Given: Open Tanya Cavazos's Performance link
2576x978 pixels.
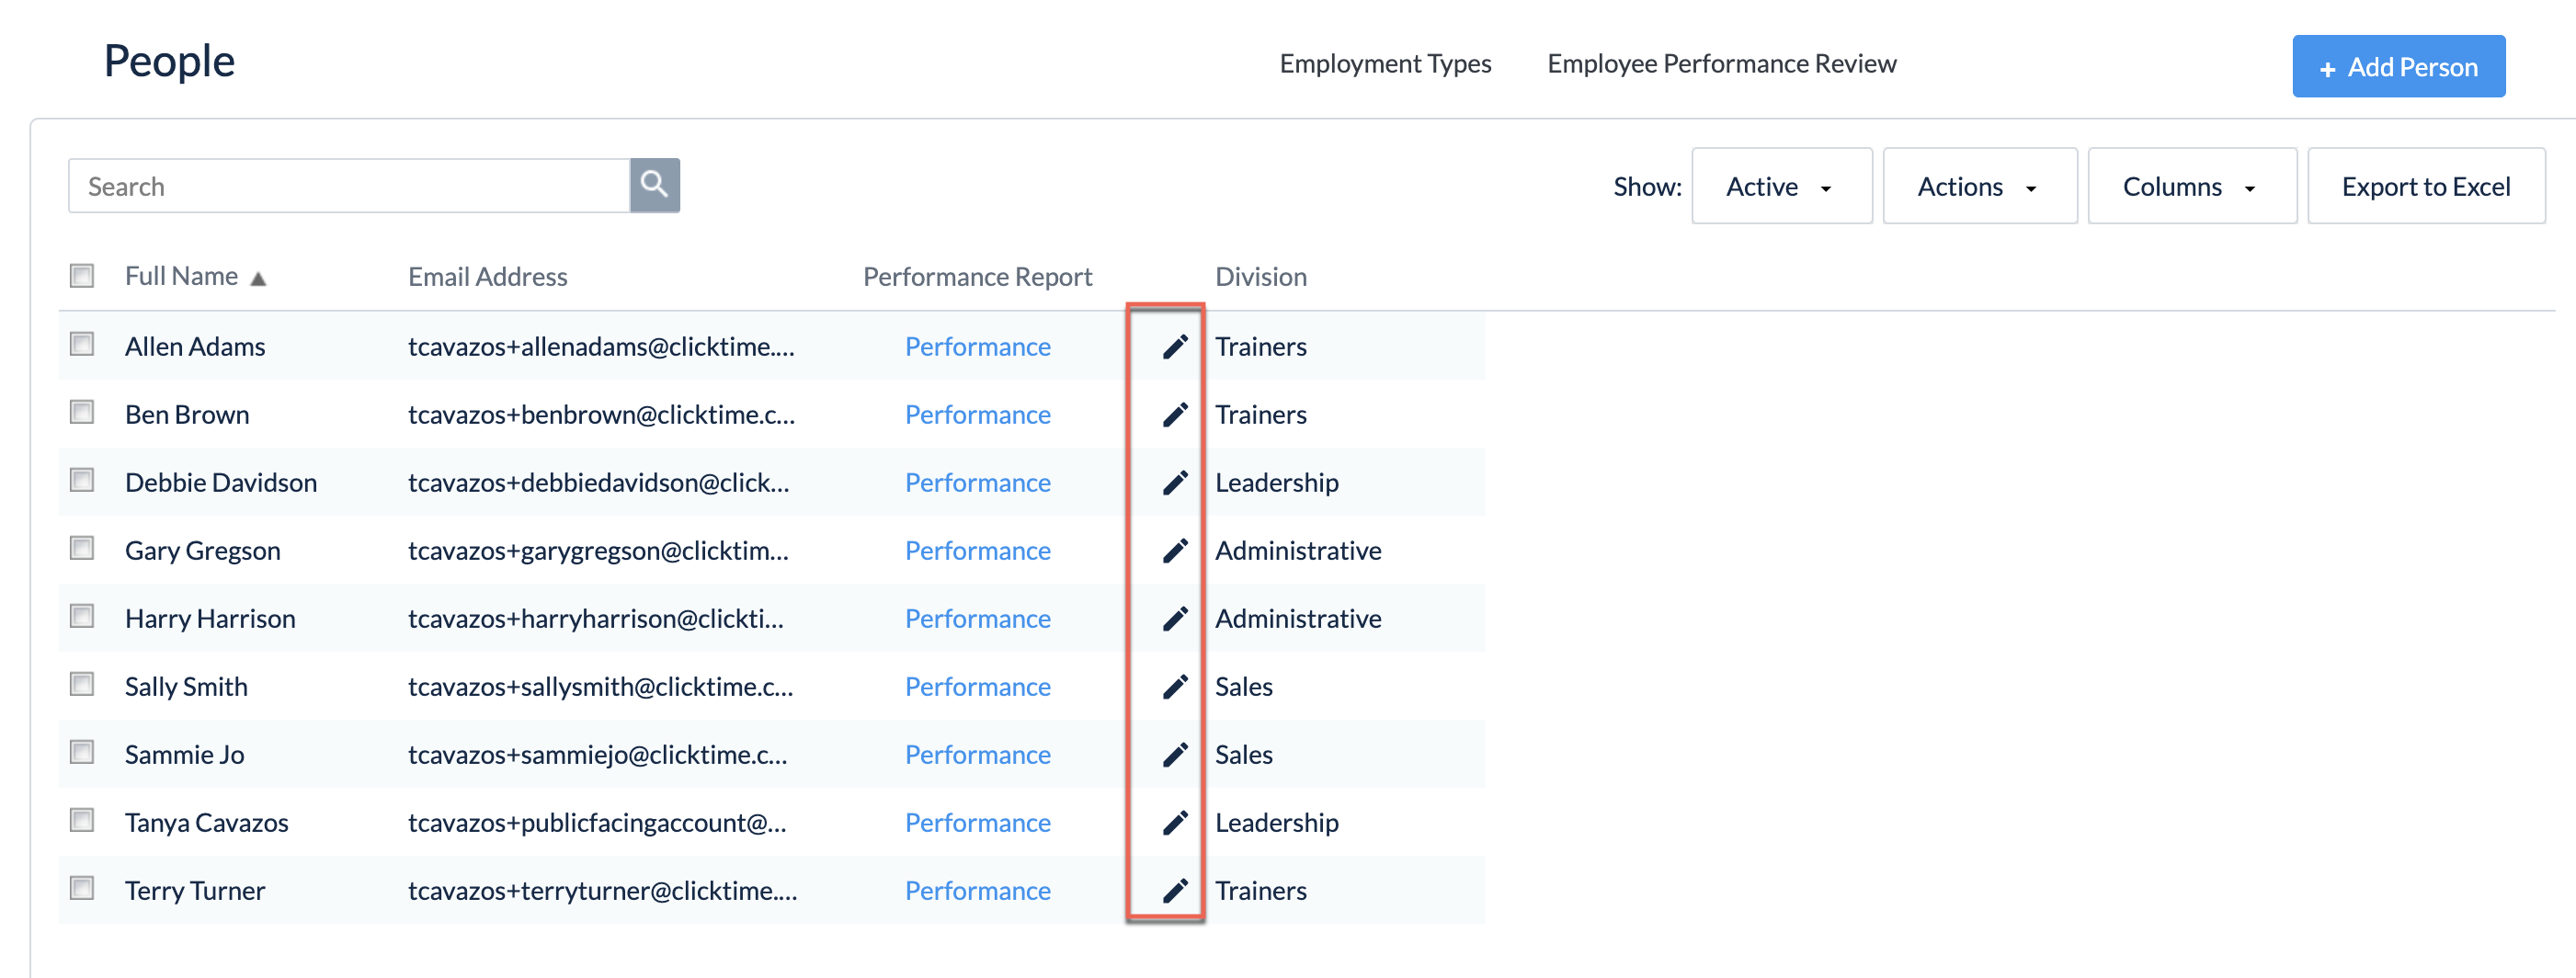Looking at the screenshot, I should point(977,823).
